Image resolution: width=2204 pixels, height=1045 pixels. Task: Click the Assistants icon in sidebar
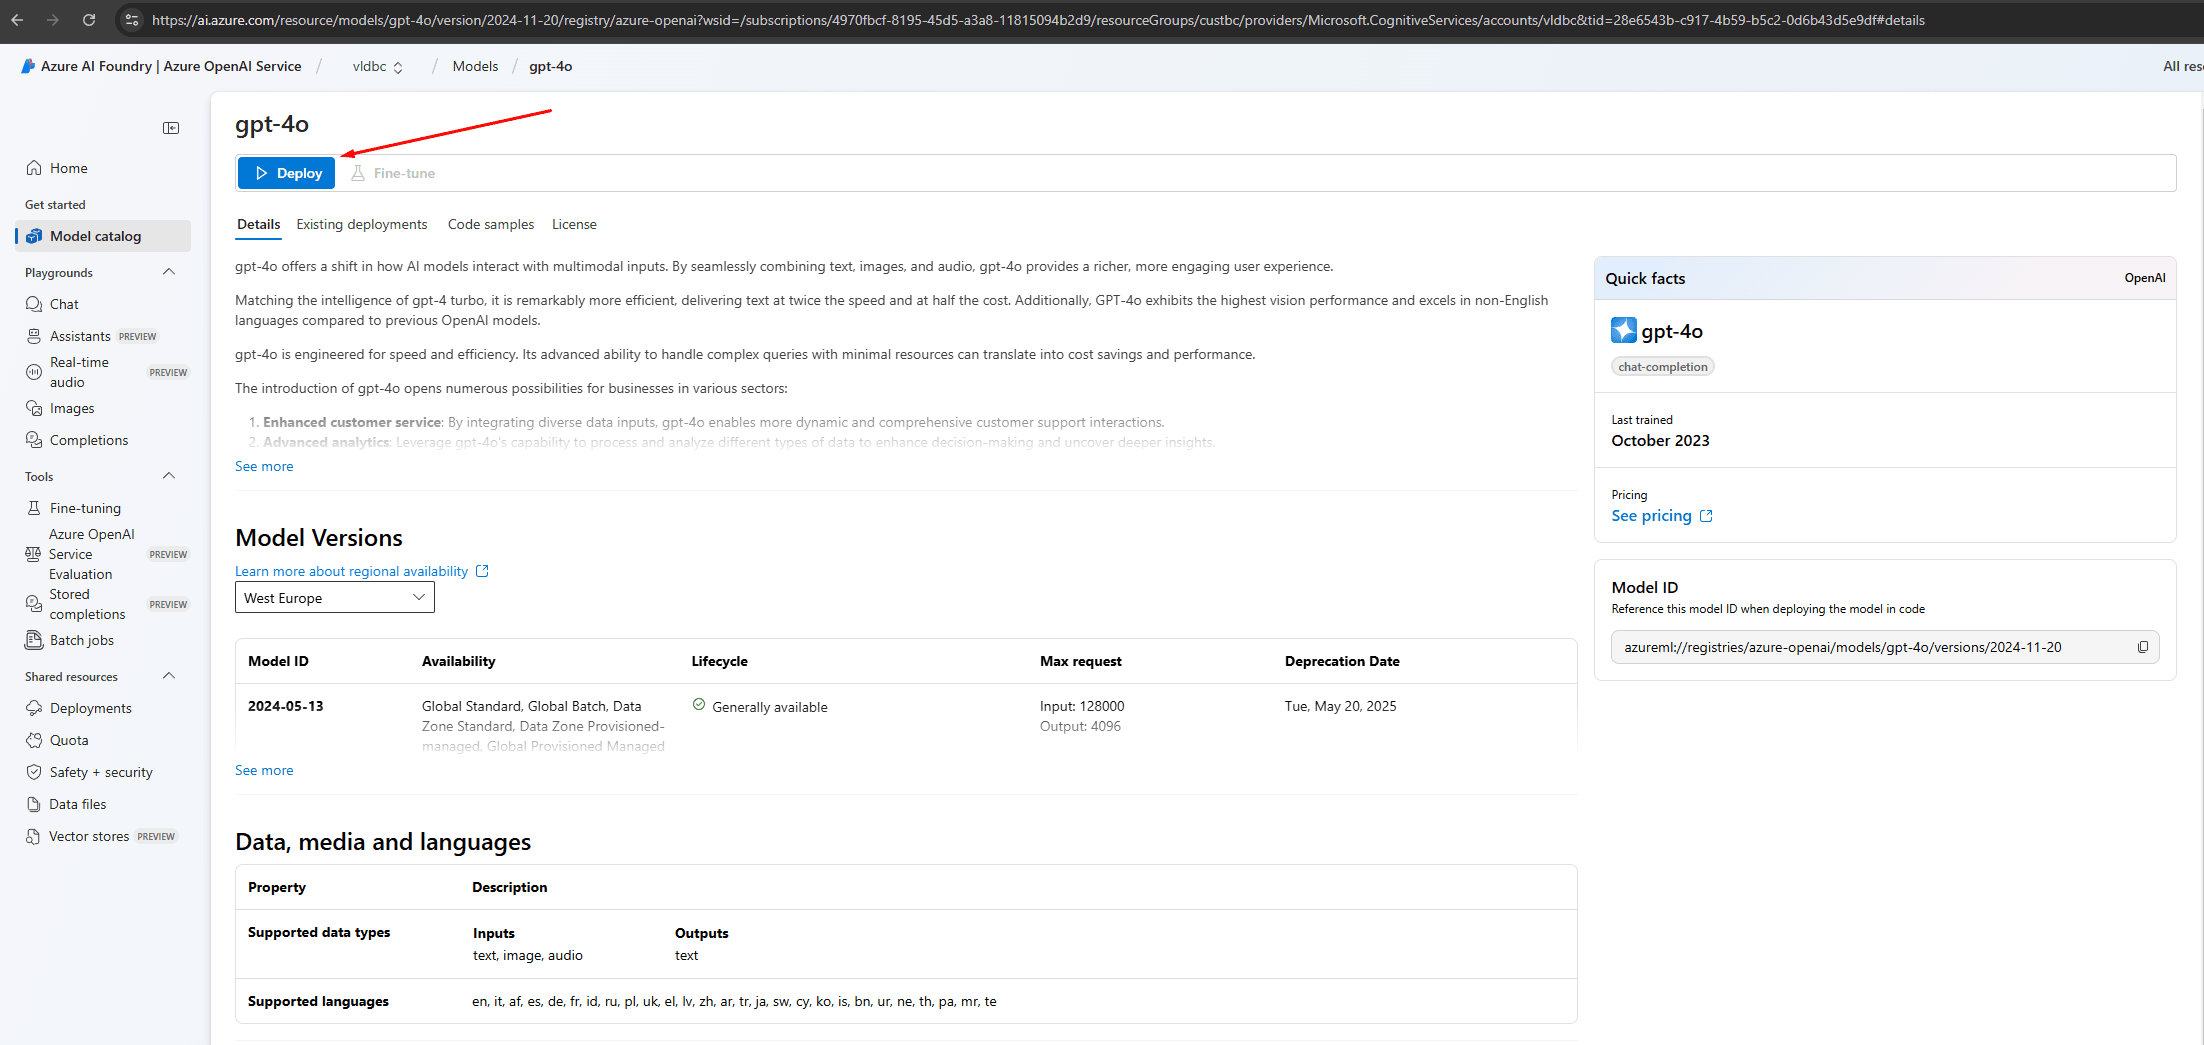(x=34, y=336)
